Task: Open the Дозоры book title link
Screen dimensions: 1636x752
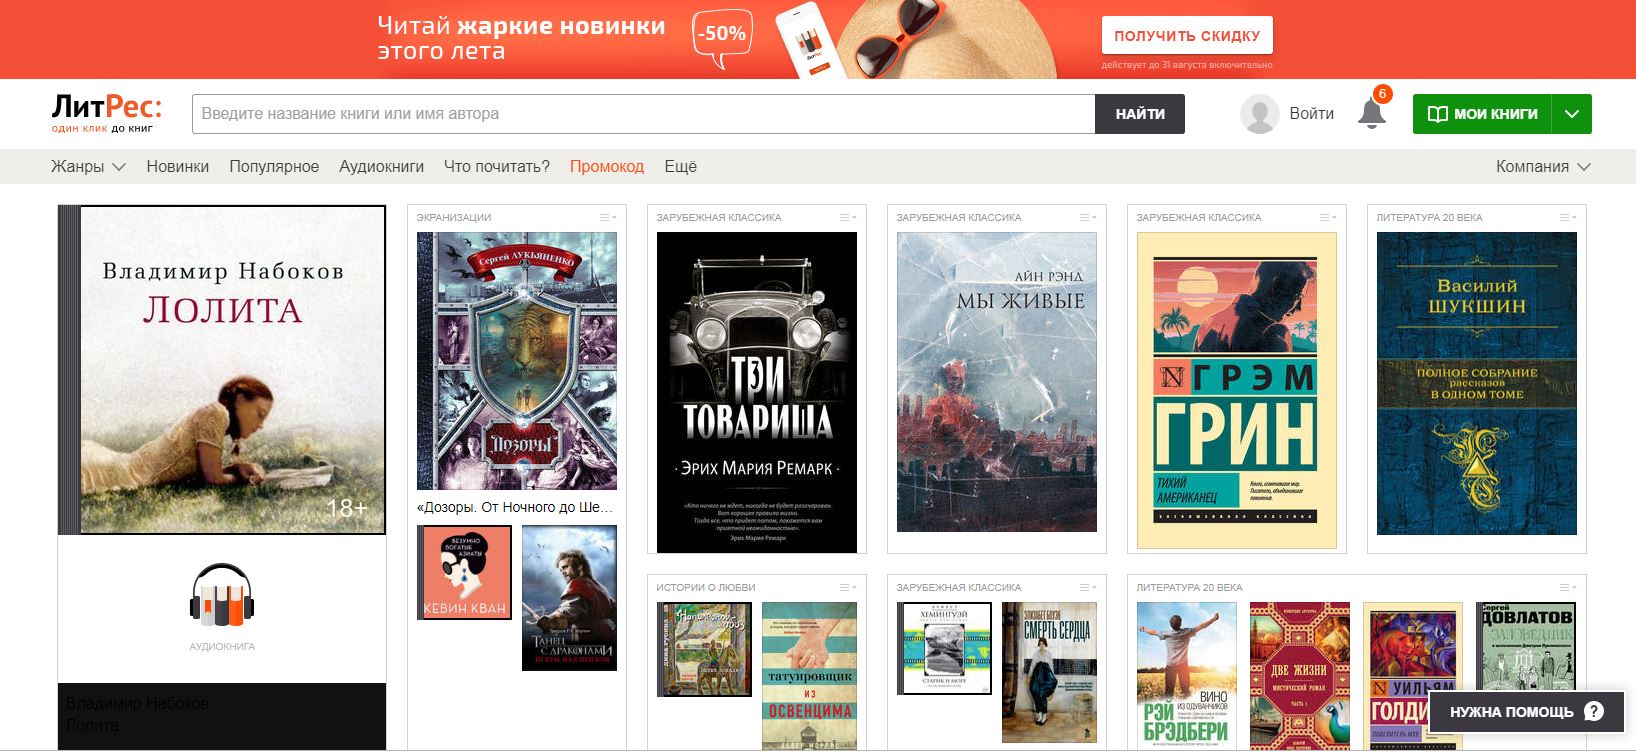Action: click(516, 507)
